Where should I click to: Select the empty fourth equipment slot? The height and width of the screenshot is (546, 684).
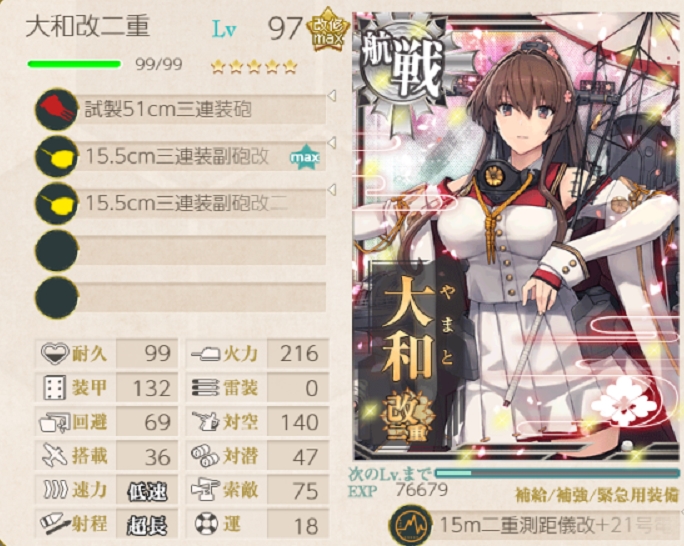tap(180, 250)
